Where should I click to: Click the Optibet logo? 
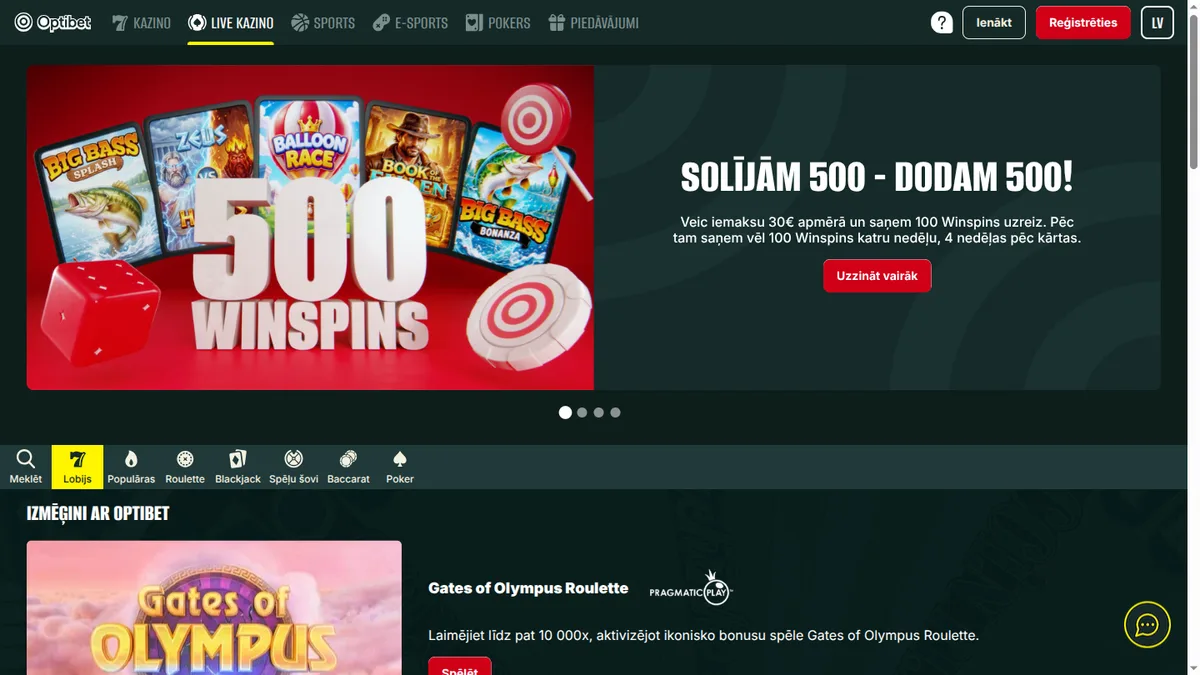53,22
